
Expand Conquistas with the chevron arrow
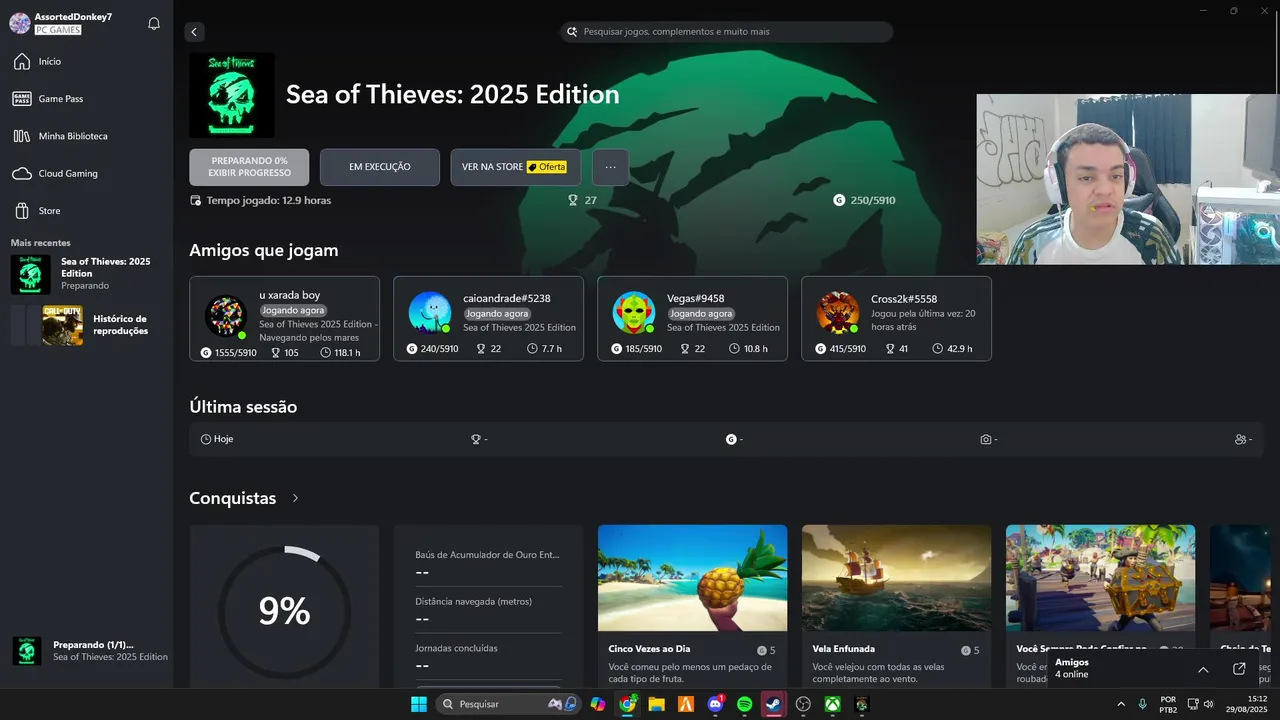(x=295, y=498)
